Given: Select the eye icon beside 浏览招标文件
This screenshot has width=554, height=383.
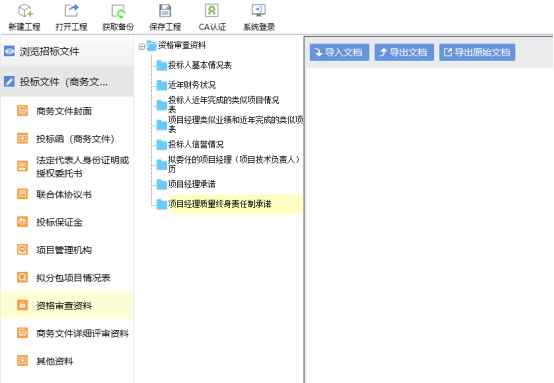Looking at the screenshot, I should click(x=9, y=51).
